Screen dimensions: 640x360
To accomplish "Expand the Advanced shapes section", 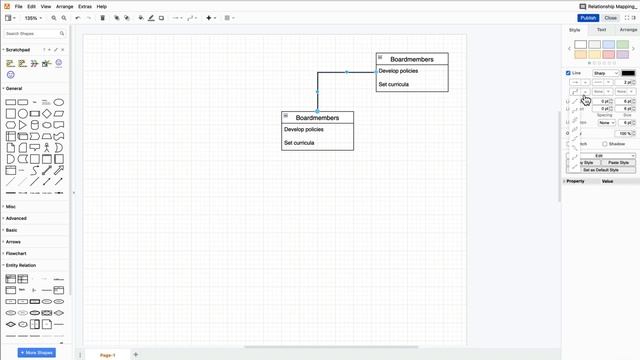I will click(16, 218).
